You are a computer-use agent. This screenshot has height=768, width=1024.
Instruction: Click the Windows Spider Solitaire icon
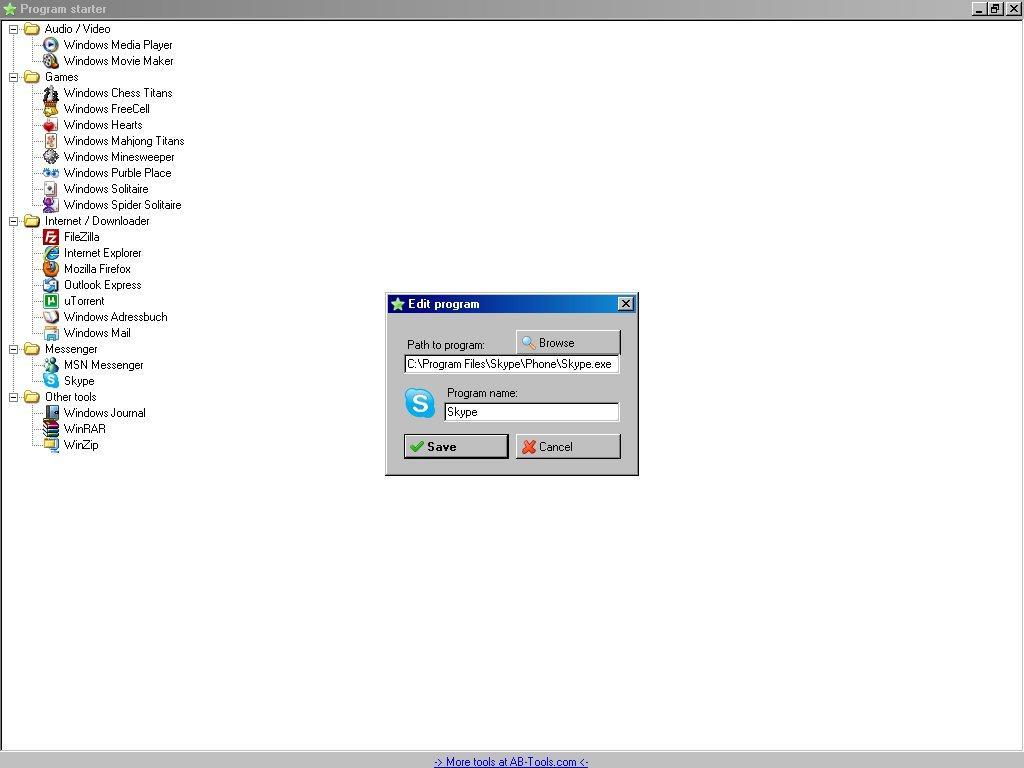[x=51, y=205]
